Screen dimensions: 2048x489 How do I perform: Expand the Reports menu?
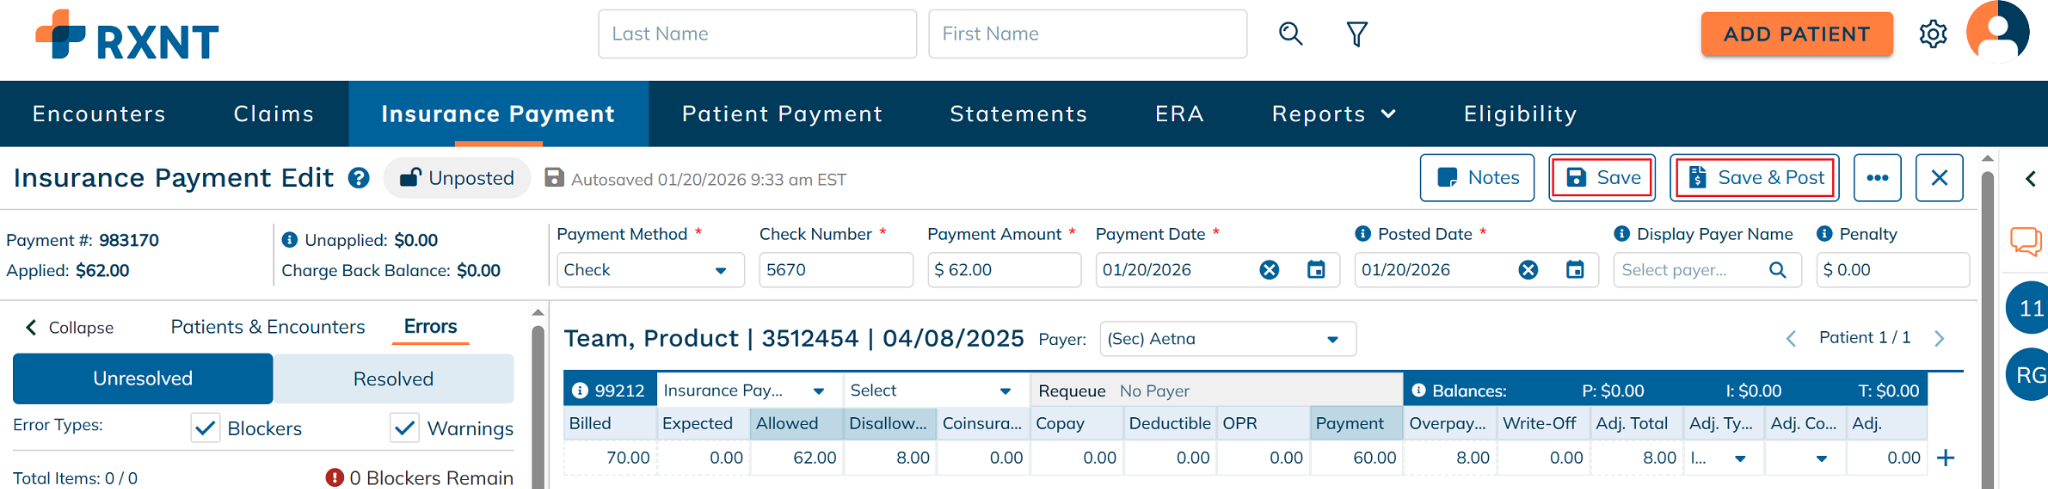tap(1333, 114)
